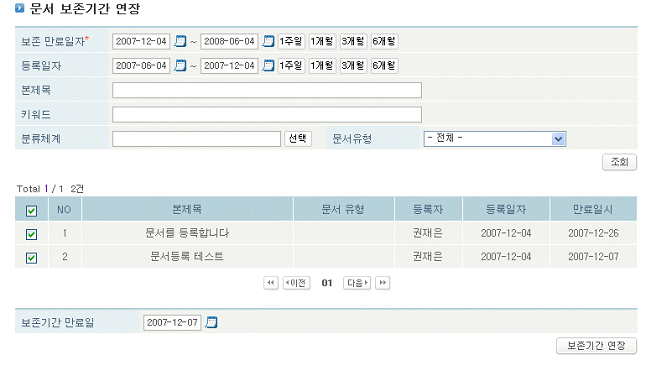This screenshot has height=376, width=646.
Task: Open document titled 문서를 등록합니다
Action: pyautogui.click(x=187, y=233)
